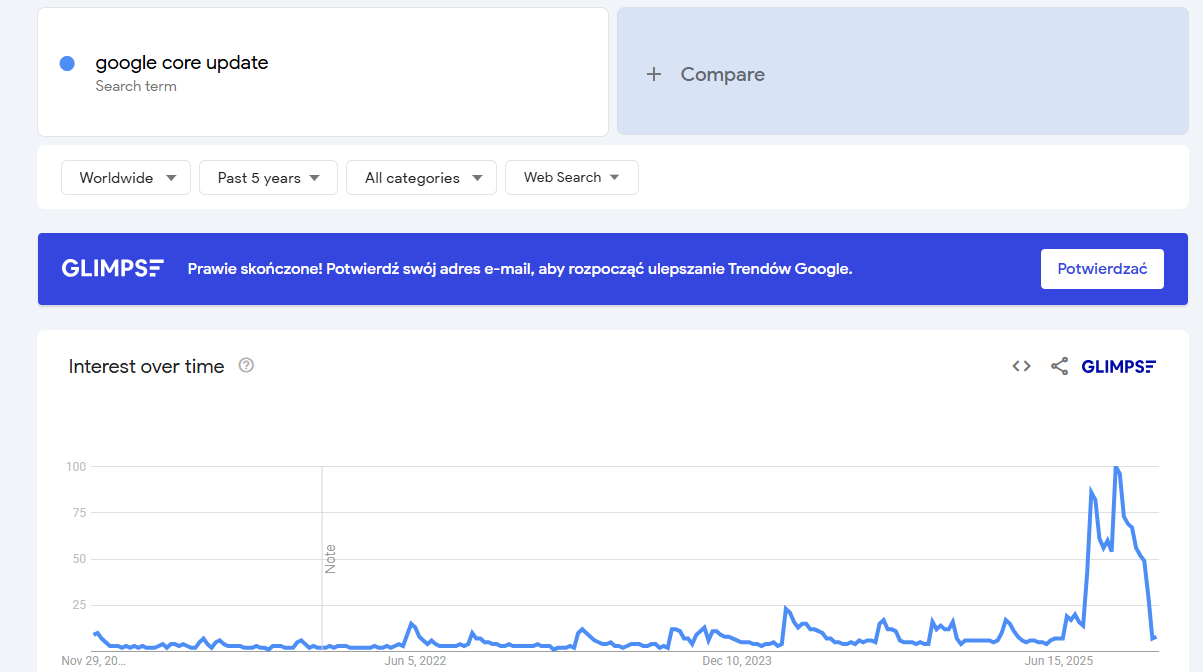
Task: Expand the Web Search type chevron
Action: coord(614,177)
